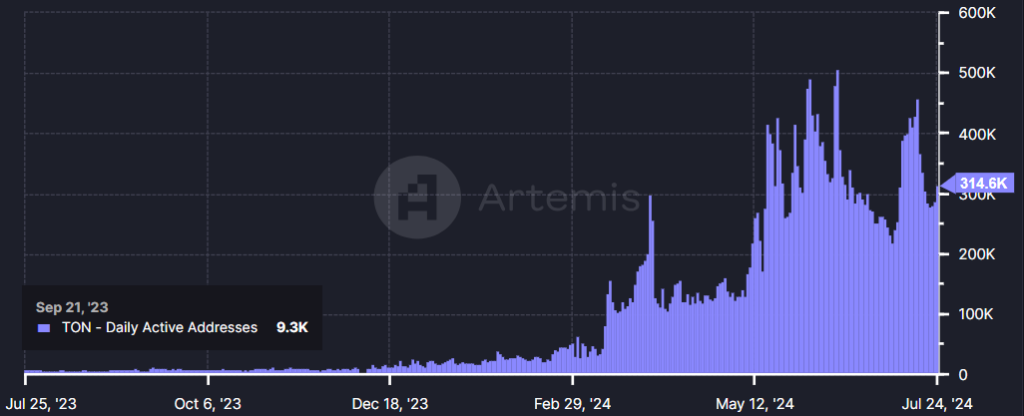Click the Jul 25, '23 axis label

40,404
